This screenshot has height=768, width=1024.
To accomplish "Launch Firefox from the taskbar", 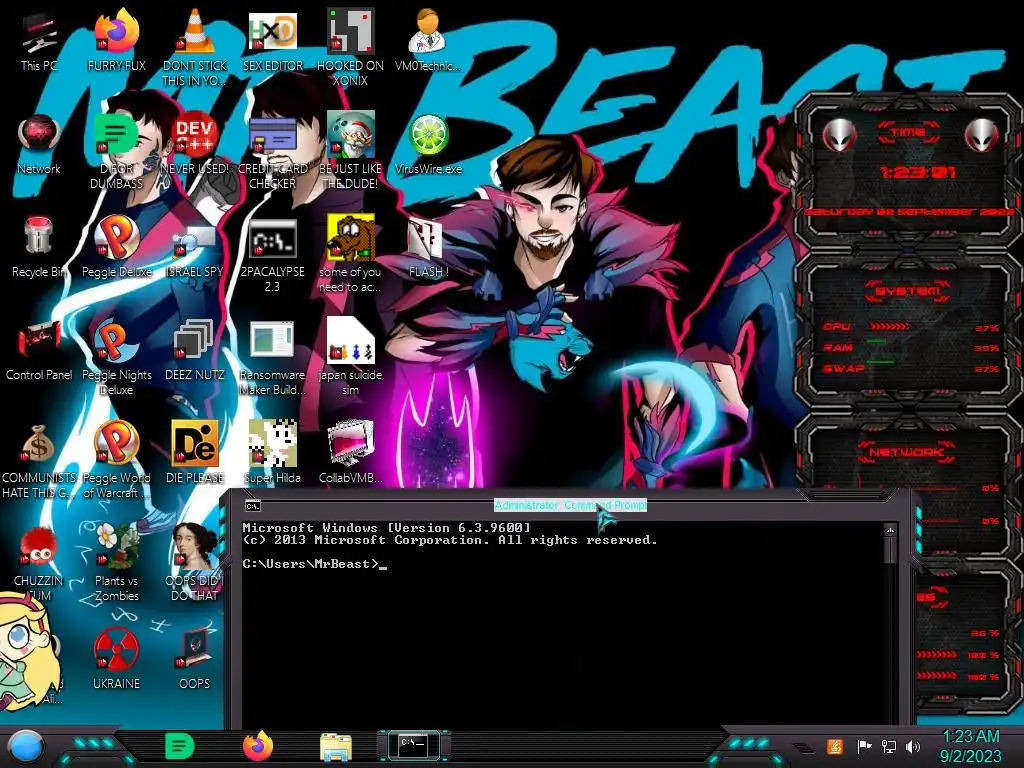I will [258, 746].
